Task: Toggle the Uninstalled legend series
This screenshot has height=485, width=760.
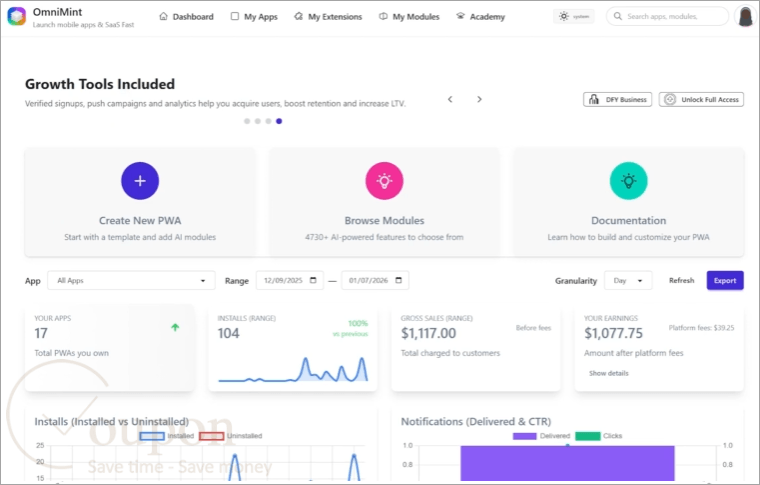Action: 231,436
